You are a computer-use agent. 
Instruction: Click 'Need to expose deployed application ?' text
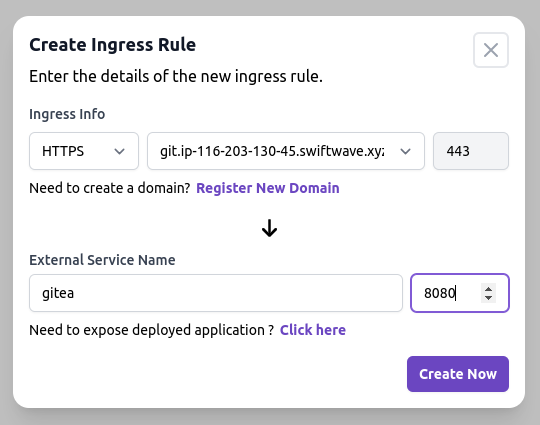152,330
